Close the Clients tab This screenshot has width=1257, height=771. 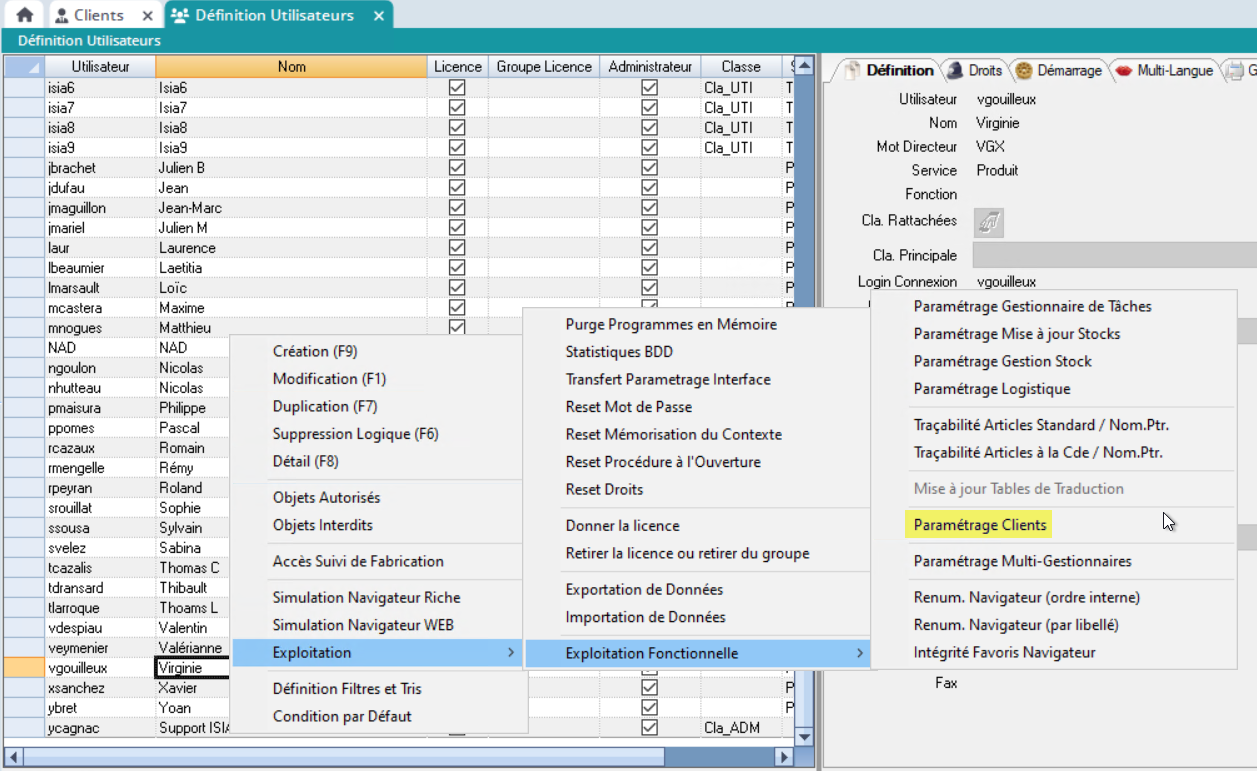tap(147, 16)
